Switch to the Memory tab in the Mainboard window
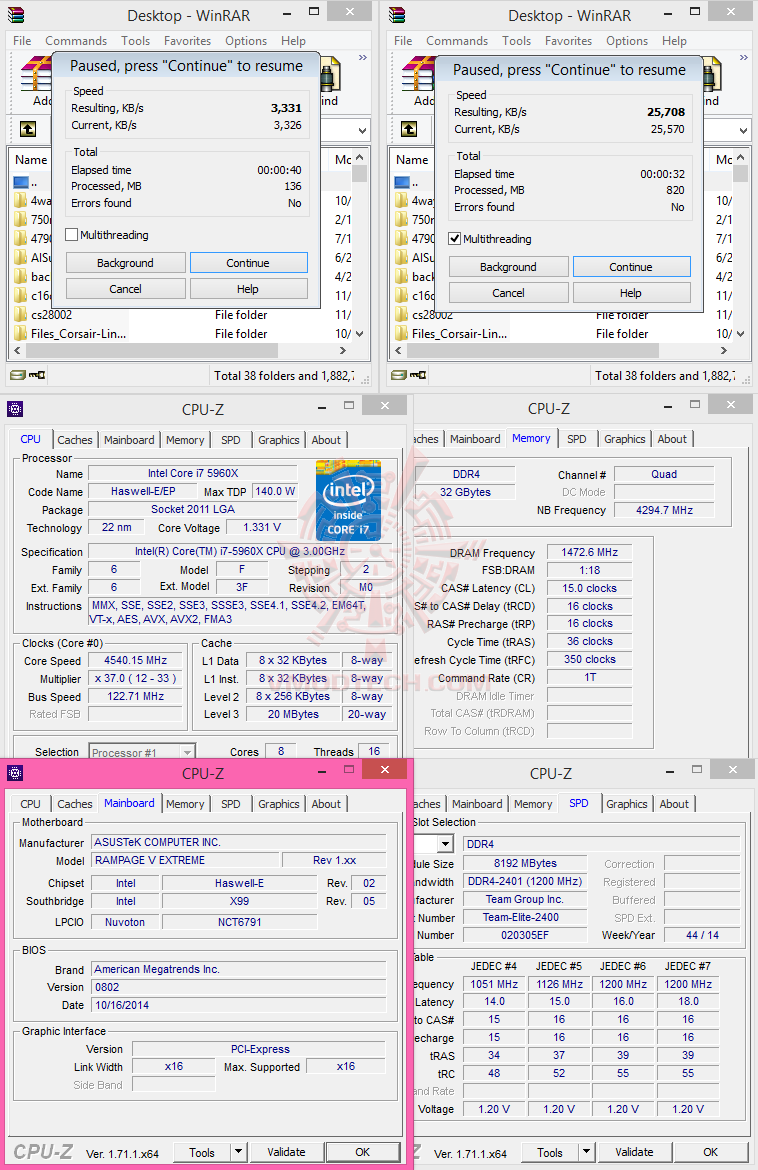The width and height of the screenshot is (758, 1170). tap(185, 804)
